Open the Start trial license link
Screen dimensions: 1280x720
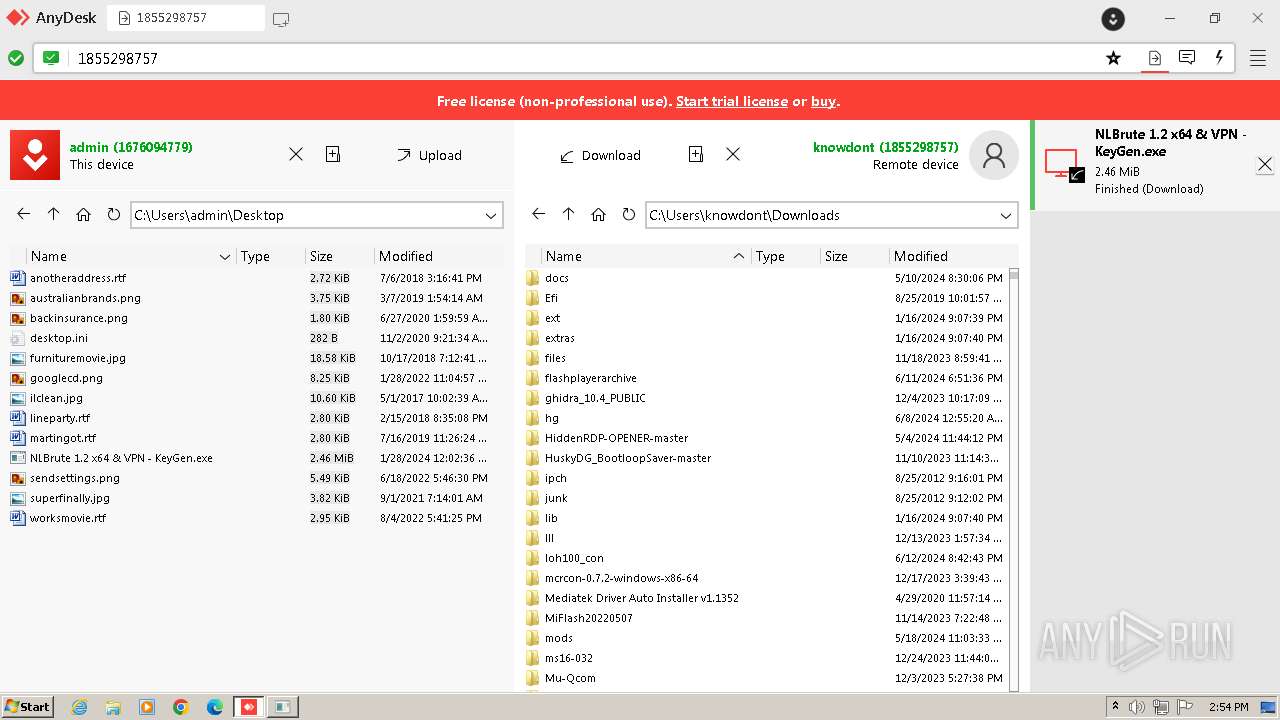tap(732, 101)
